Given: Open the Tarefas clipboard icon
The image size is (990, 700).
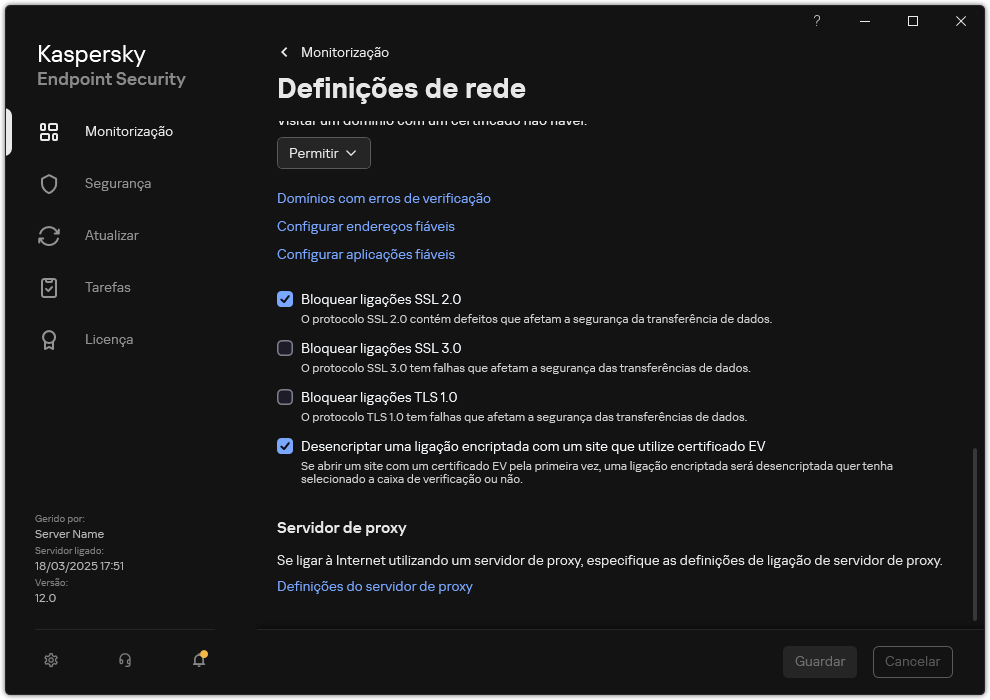Looking at the screenshot, I should click(x=49, y=287).
